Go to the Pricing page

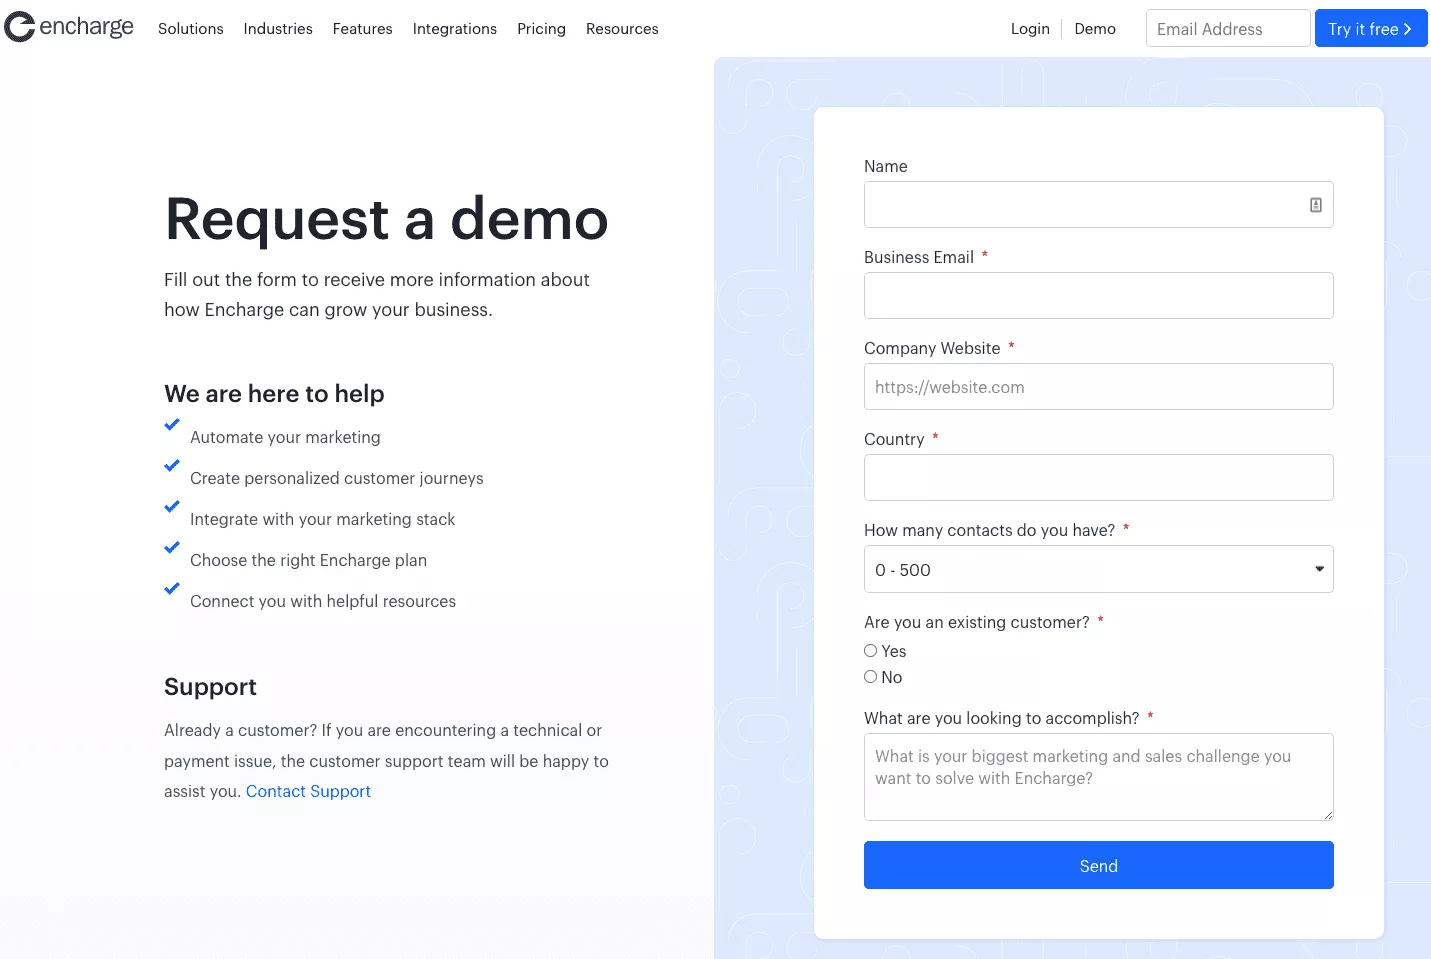[x=541, y=29]
